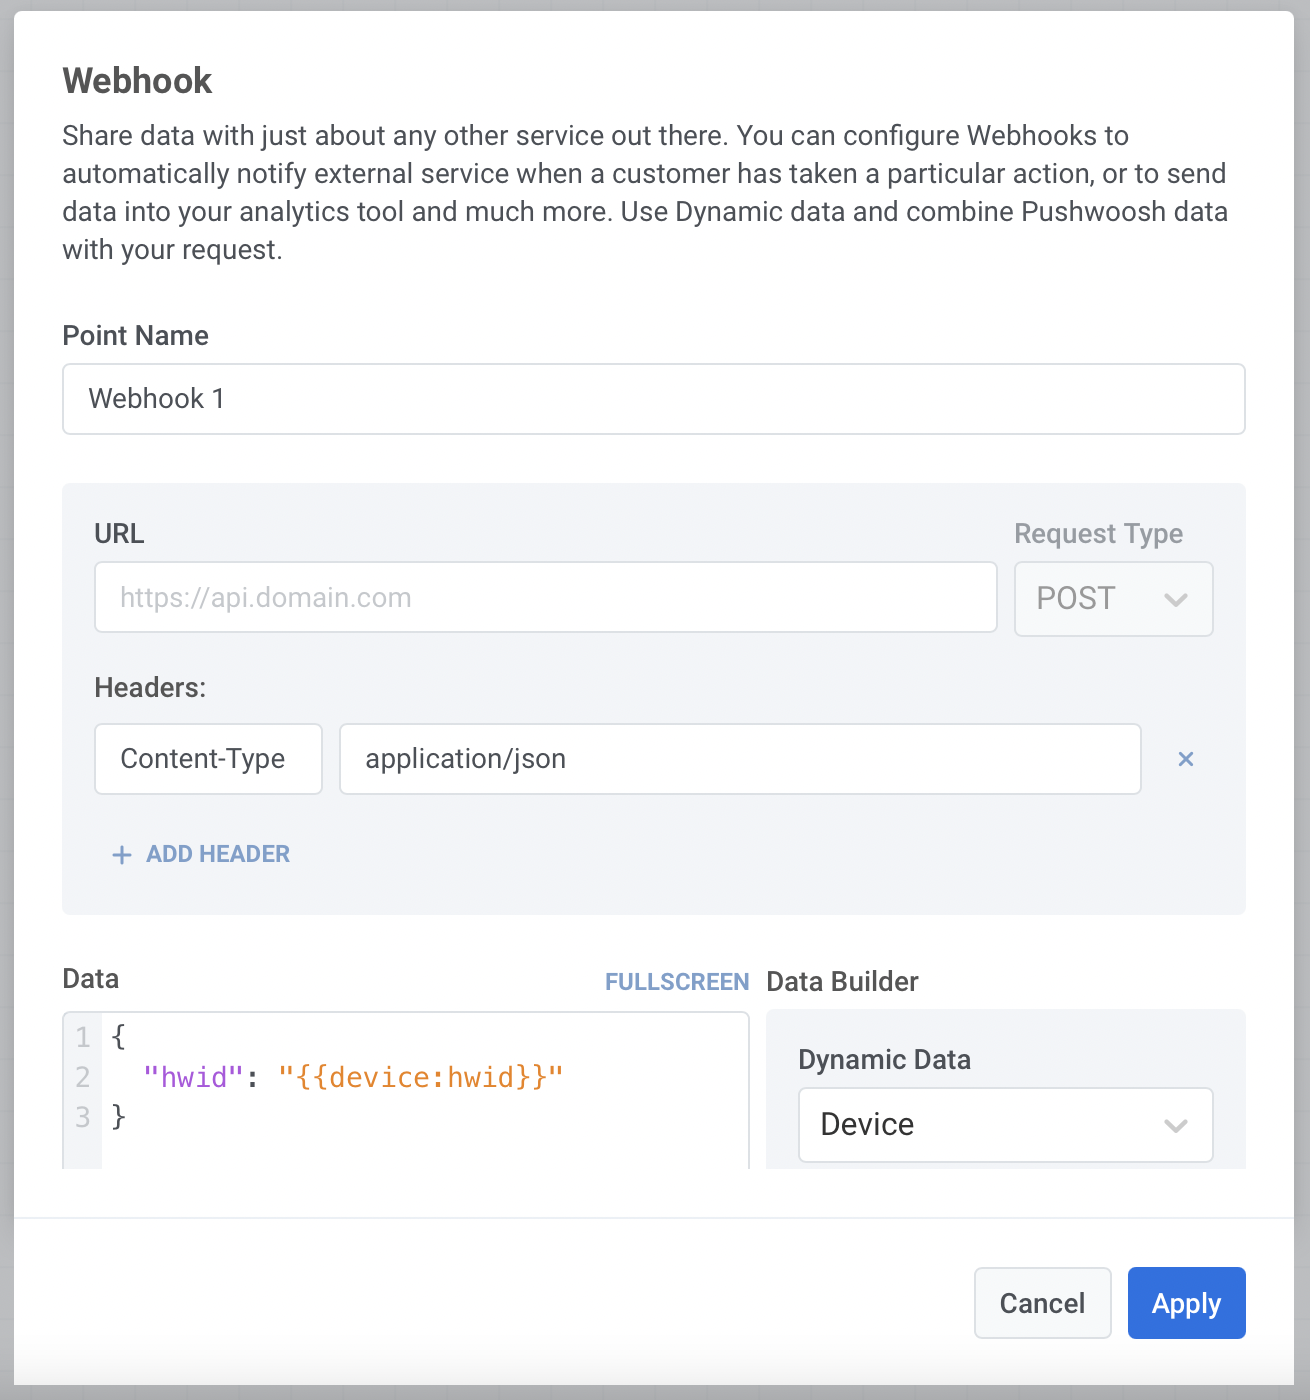Click the chevron arrow in Request Type box
1310x1400 pixels.
(x=1176, y=600)
